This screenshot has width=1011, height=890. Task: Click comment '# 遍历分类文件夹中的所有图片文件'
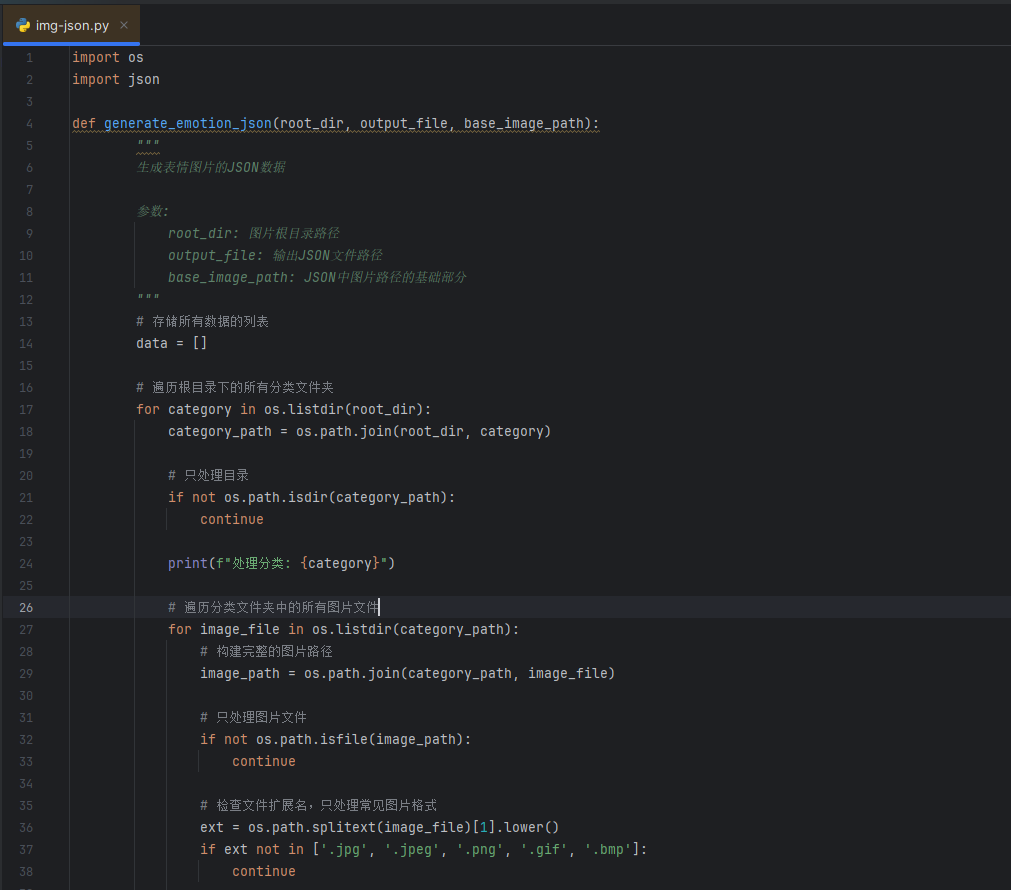point(273,608)
